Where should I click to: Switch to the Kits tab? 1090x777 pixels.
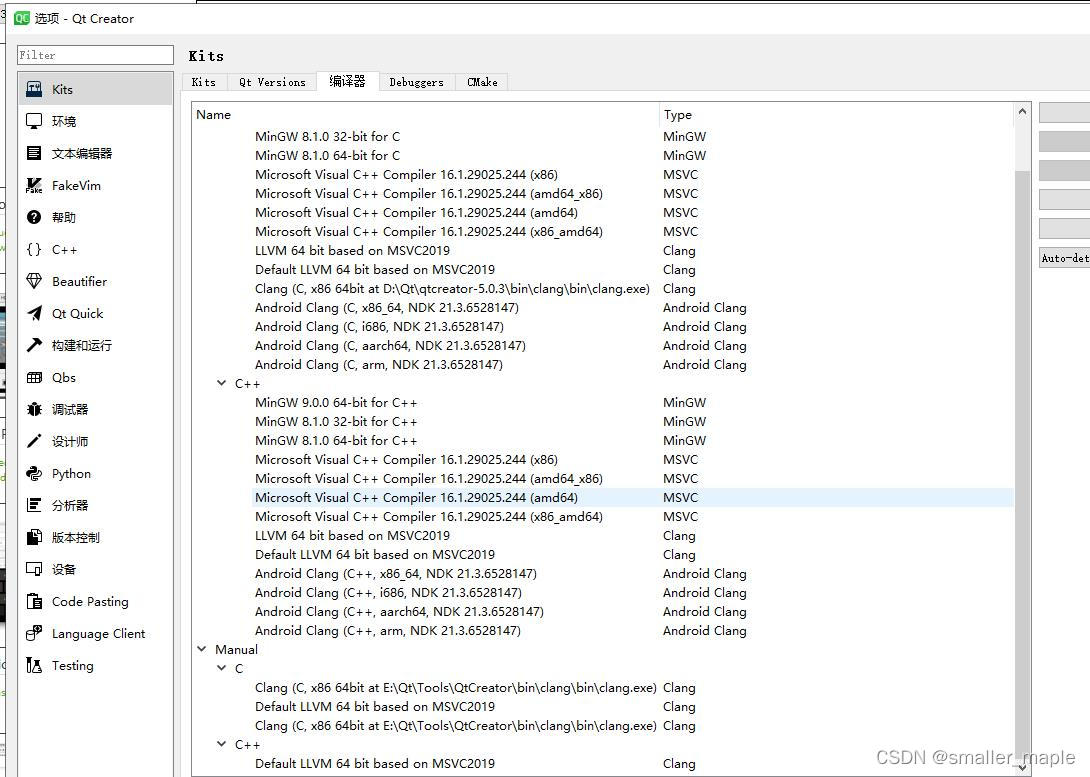(204, 82)
